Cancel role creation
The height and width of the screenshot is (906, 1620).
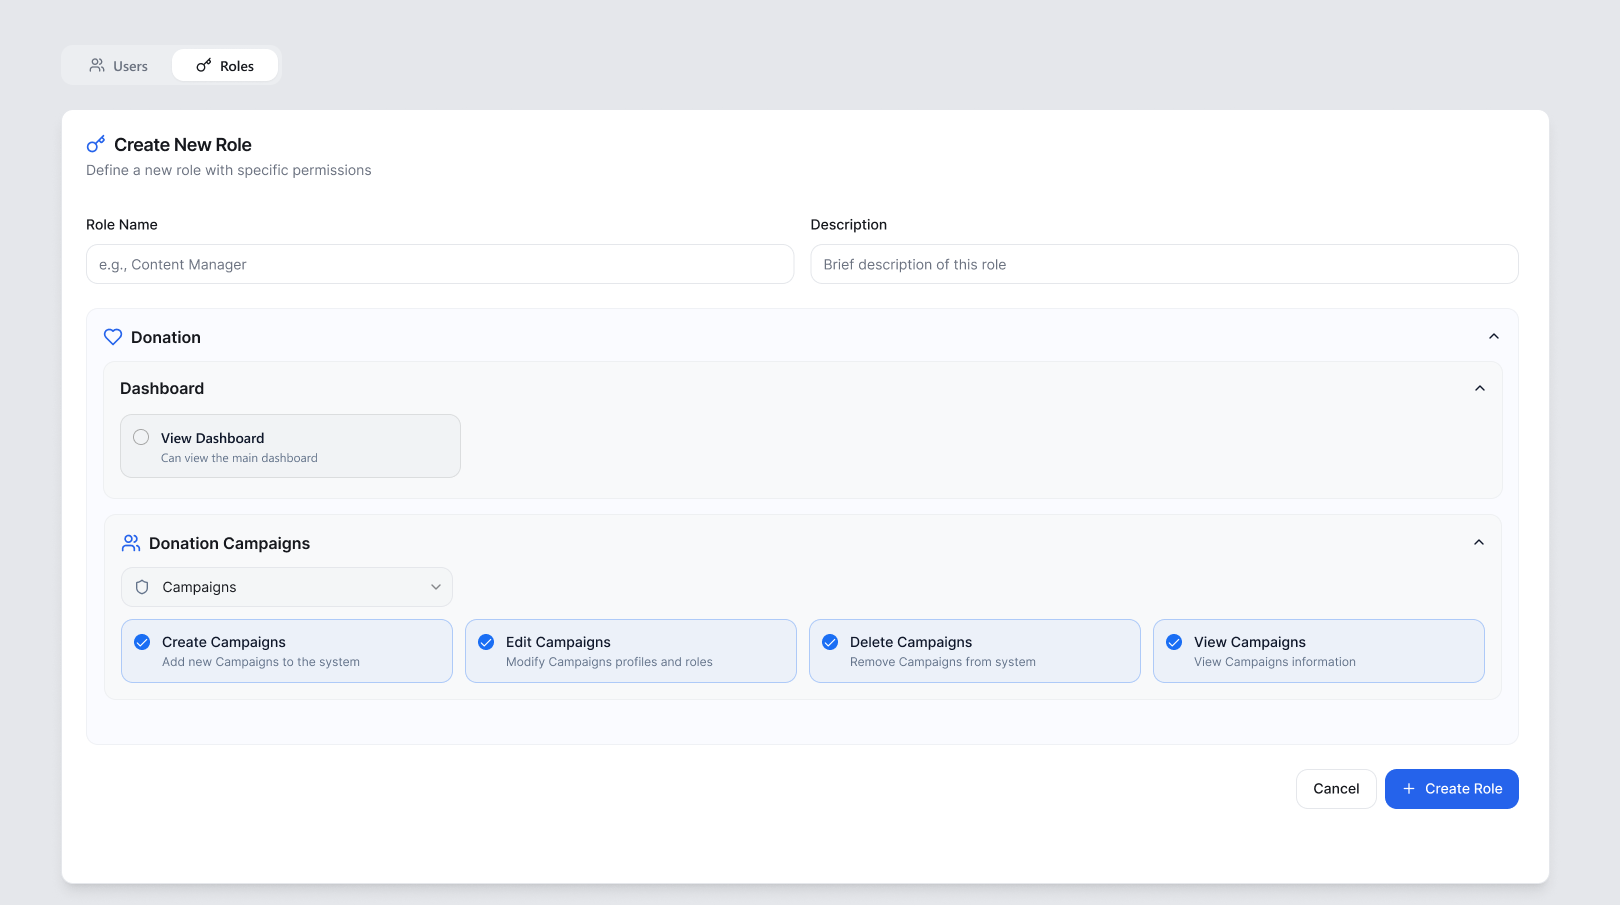[x=1336, y=789]
